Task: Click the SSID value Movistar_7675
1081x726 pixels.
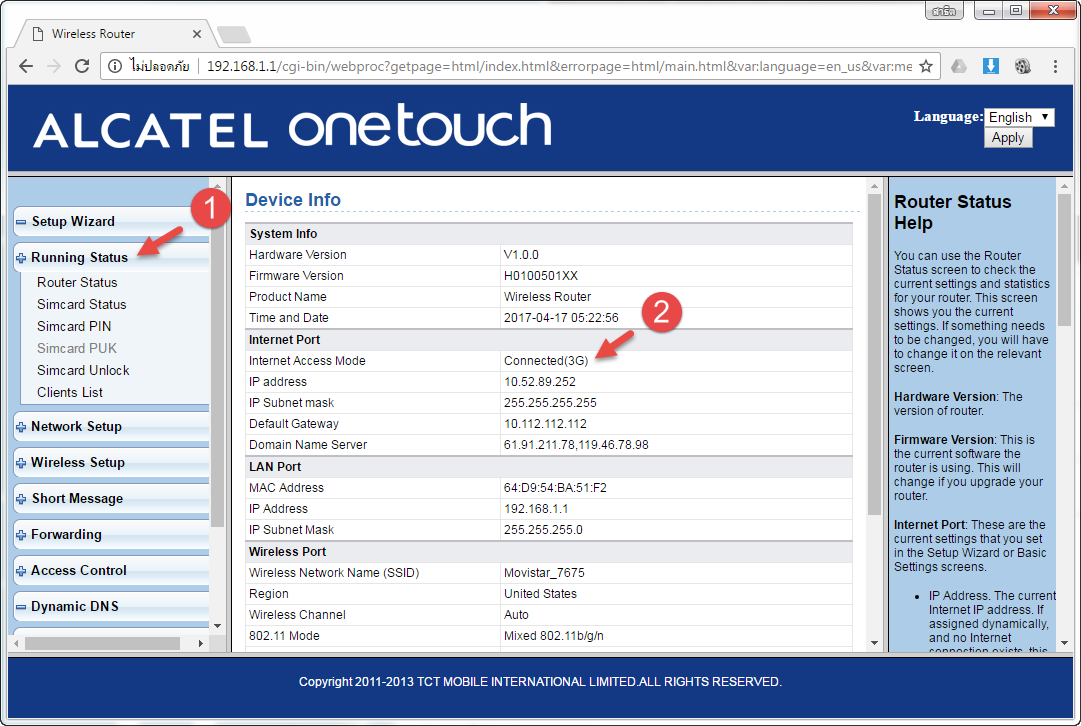Action: pyautogui.click(x=544, y=573)
